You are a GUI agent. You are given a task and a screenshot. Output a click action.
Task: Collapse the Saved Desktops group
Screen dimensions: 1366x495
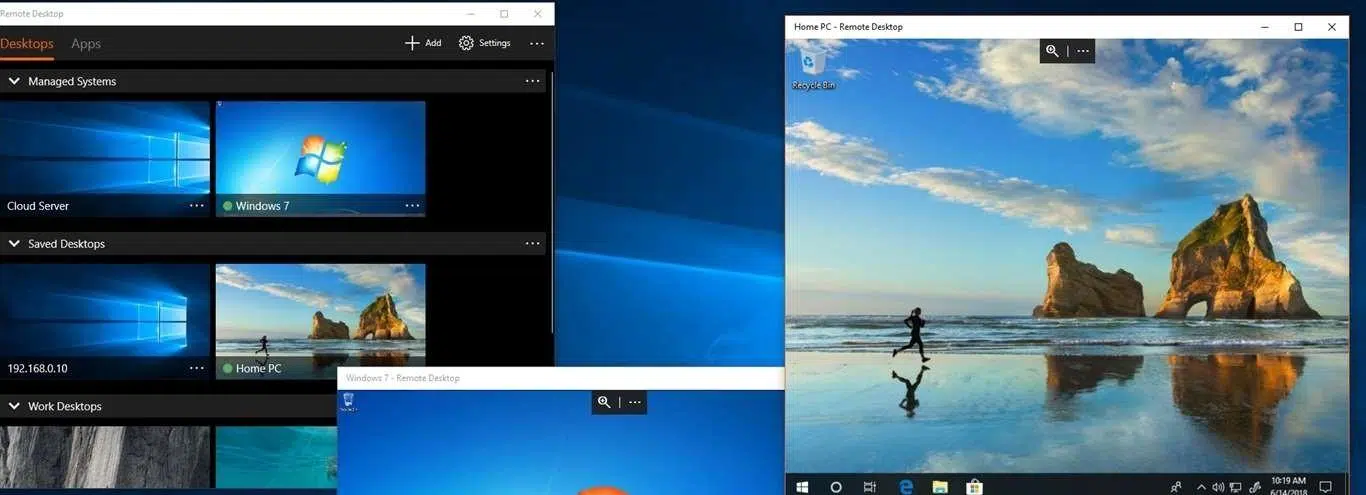point(14,244)
